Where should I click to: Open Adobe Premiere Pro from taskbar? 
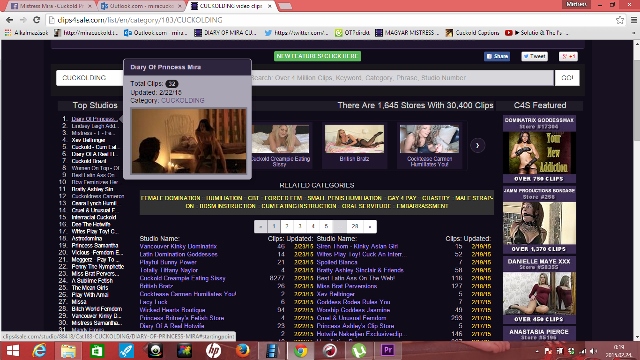388,351
